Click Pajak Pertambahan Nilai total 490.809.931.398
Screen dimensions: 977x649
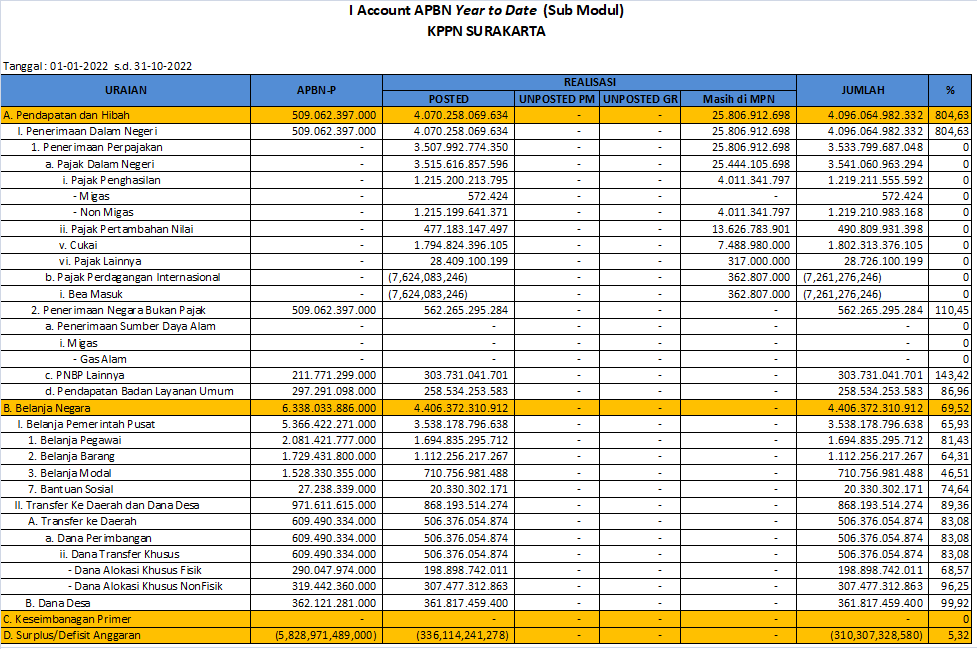point(880,229)
